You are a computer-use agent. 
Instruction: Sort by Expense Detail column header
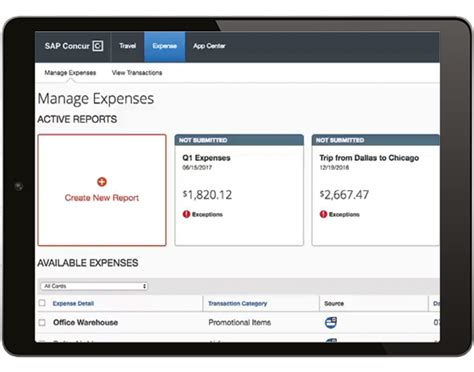(x=73, y=303)
